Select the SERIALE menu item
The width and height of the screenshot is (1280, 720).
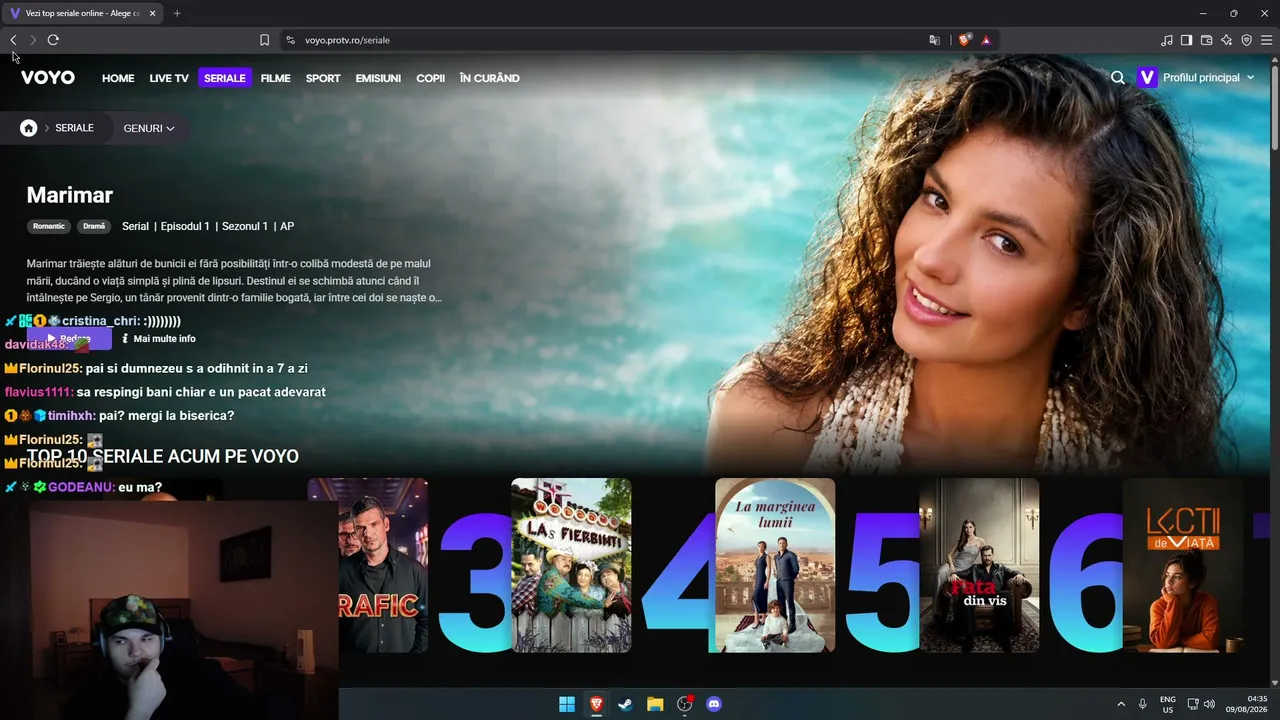coord(225,78)
